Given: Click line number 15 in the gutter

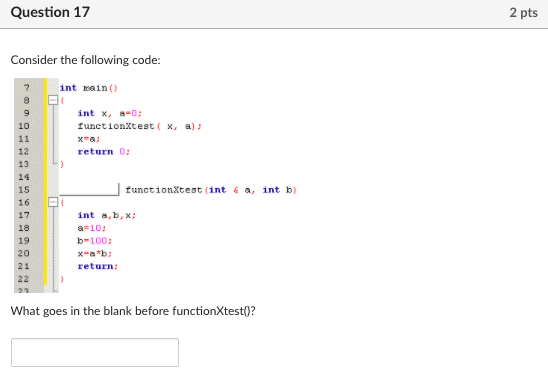Looking at the screenshot, I should tap(23, 190).
